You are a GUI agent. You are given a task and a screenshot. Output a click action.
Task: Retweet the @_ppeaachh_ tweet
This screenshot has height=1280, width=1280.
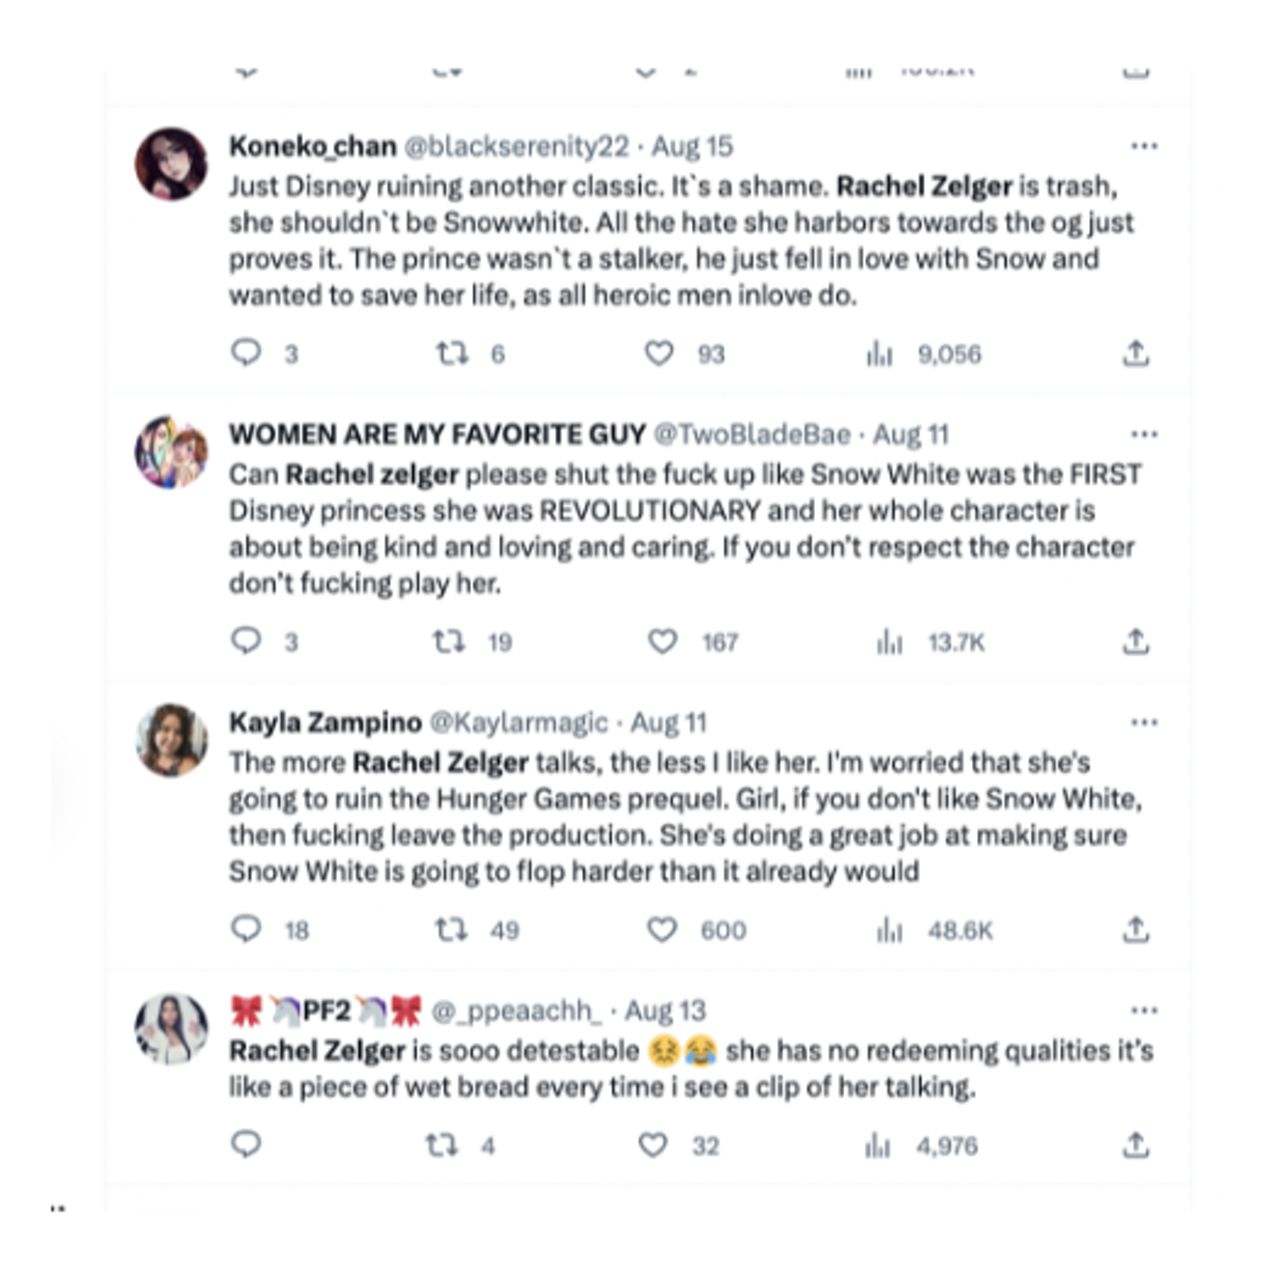(x=441, y=1145)
